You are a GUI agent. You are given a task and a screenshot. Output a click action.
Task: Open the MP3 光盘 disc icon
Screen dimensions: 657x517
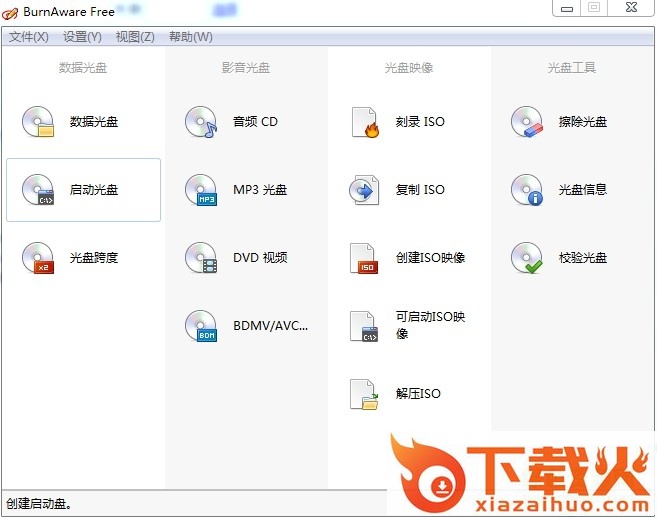pos(201,190)
